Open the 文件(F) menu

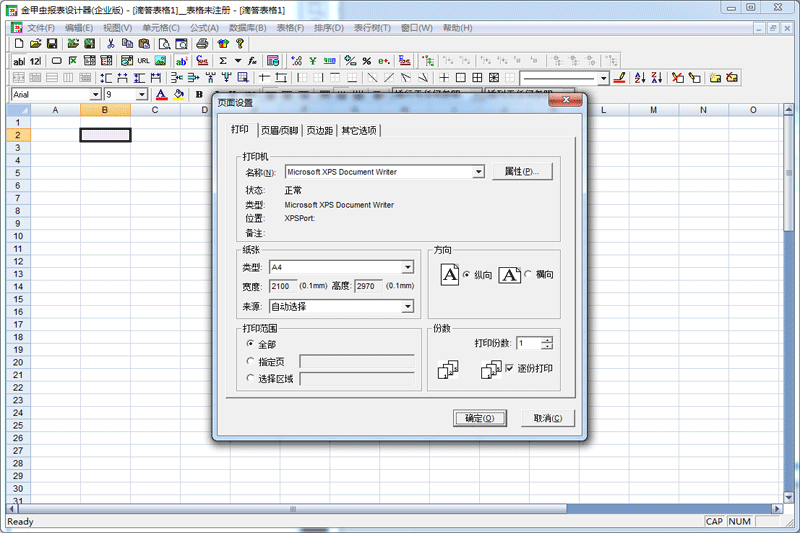(x=41, y=28)
